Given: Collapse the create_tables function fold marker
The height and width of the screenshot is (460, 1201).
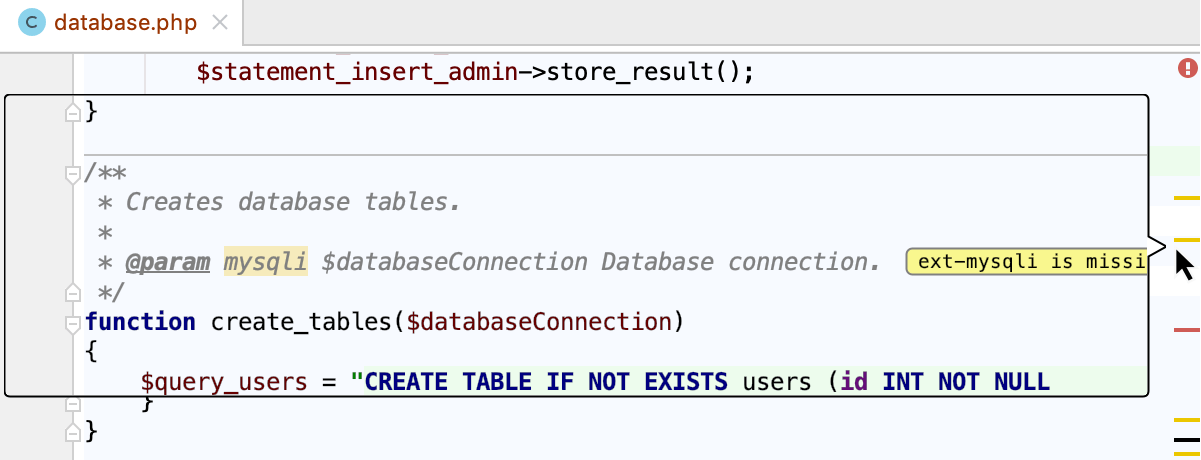Looking at the screenshot, I should (72, 323).
